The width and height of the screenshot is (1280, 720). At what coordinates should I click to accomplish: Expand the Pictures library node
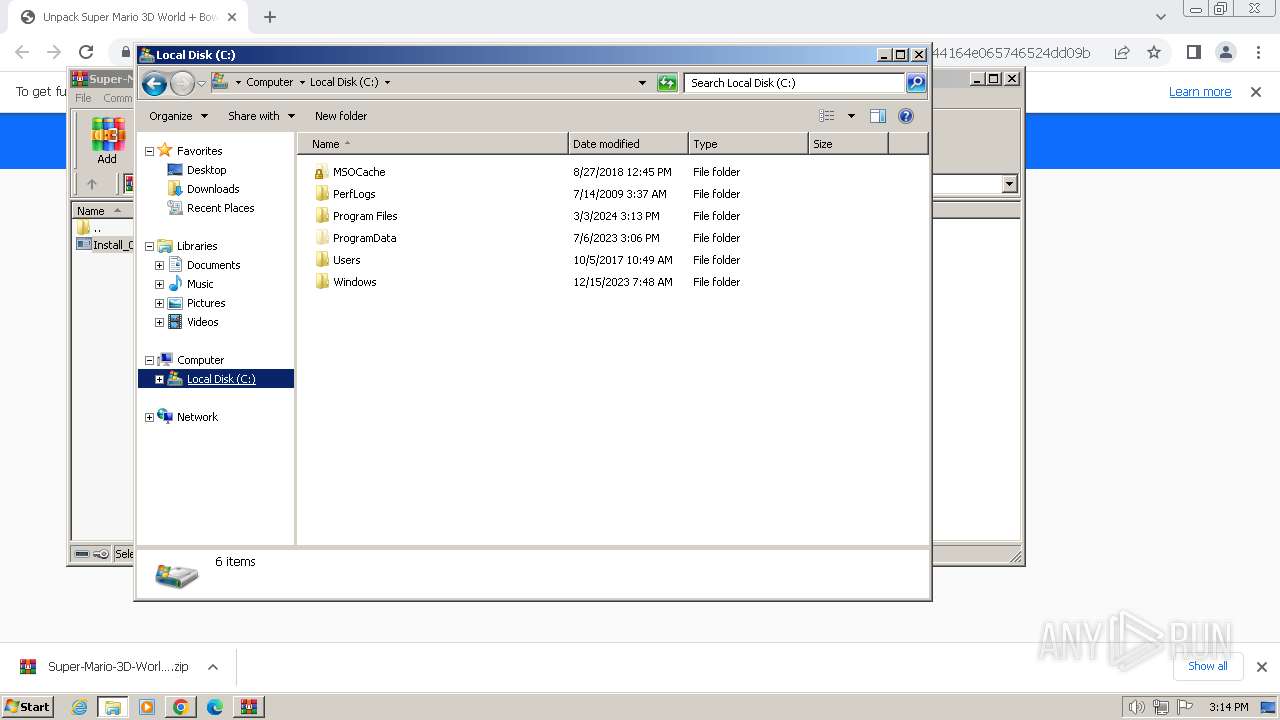tap(159, 303)
